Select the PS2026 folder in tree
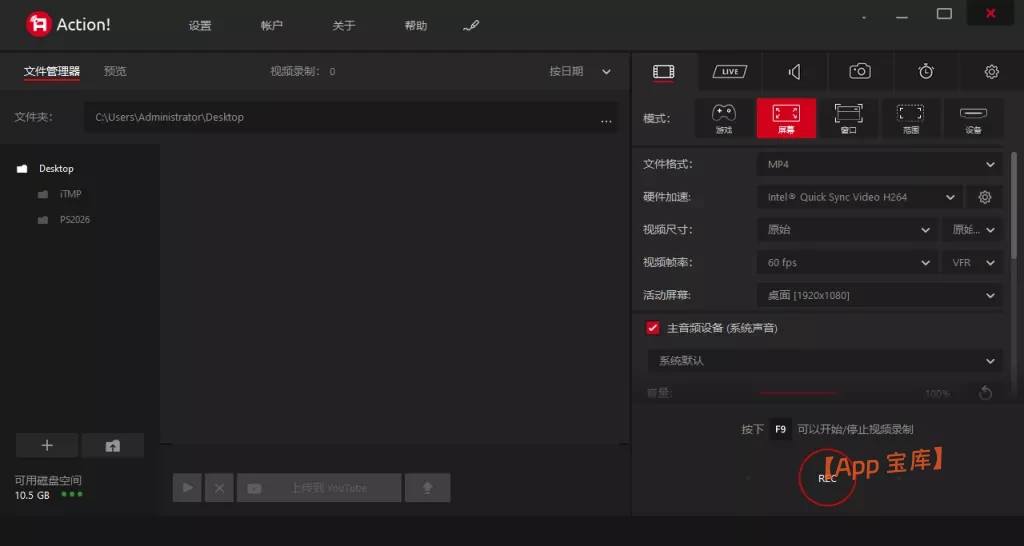This screenshot has height=546, width=1024. [75, 219]
